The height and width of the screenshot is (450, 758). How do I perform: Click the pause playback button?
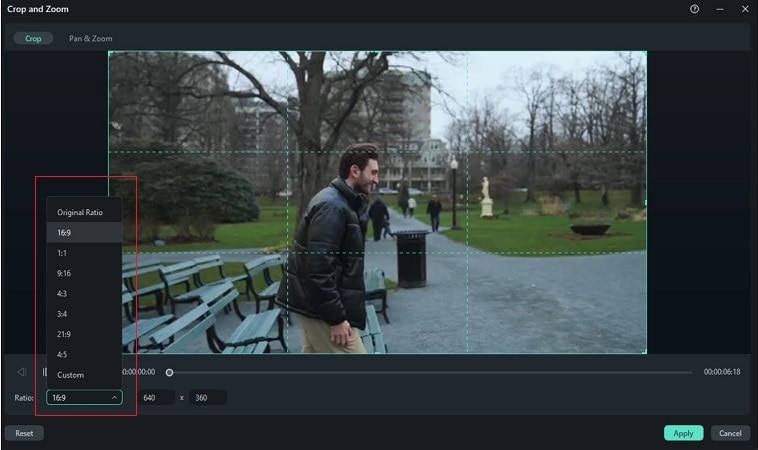[x=44, y=372]
